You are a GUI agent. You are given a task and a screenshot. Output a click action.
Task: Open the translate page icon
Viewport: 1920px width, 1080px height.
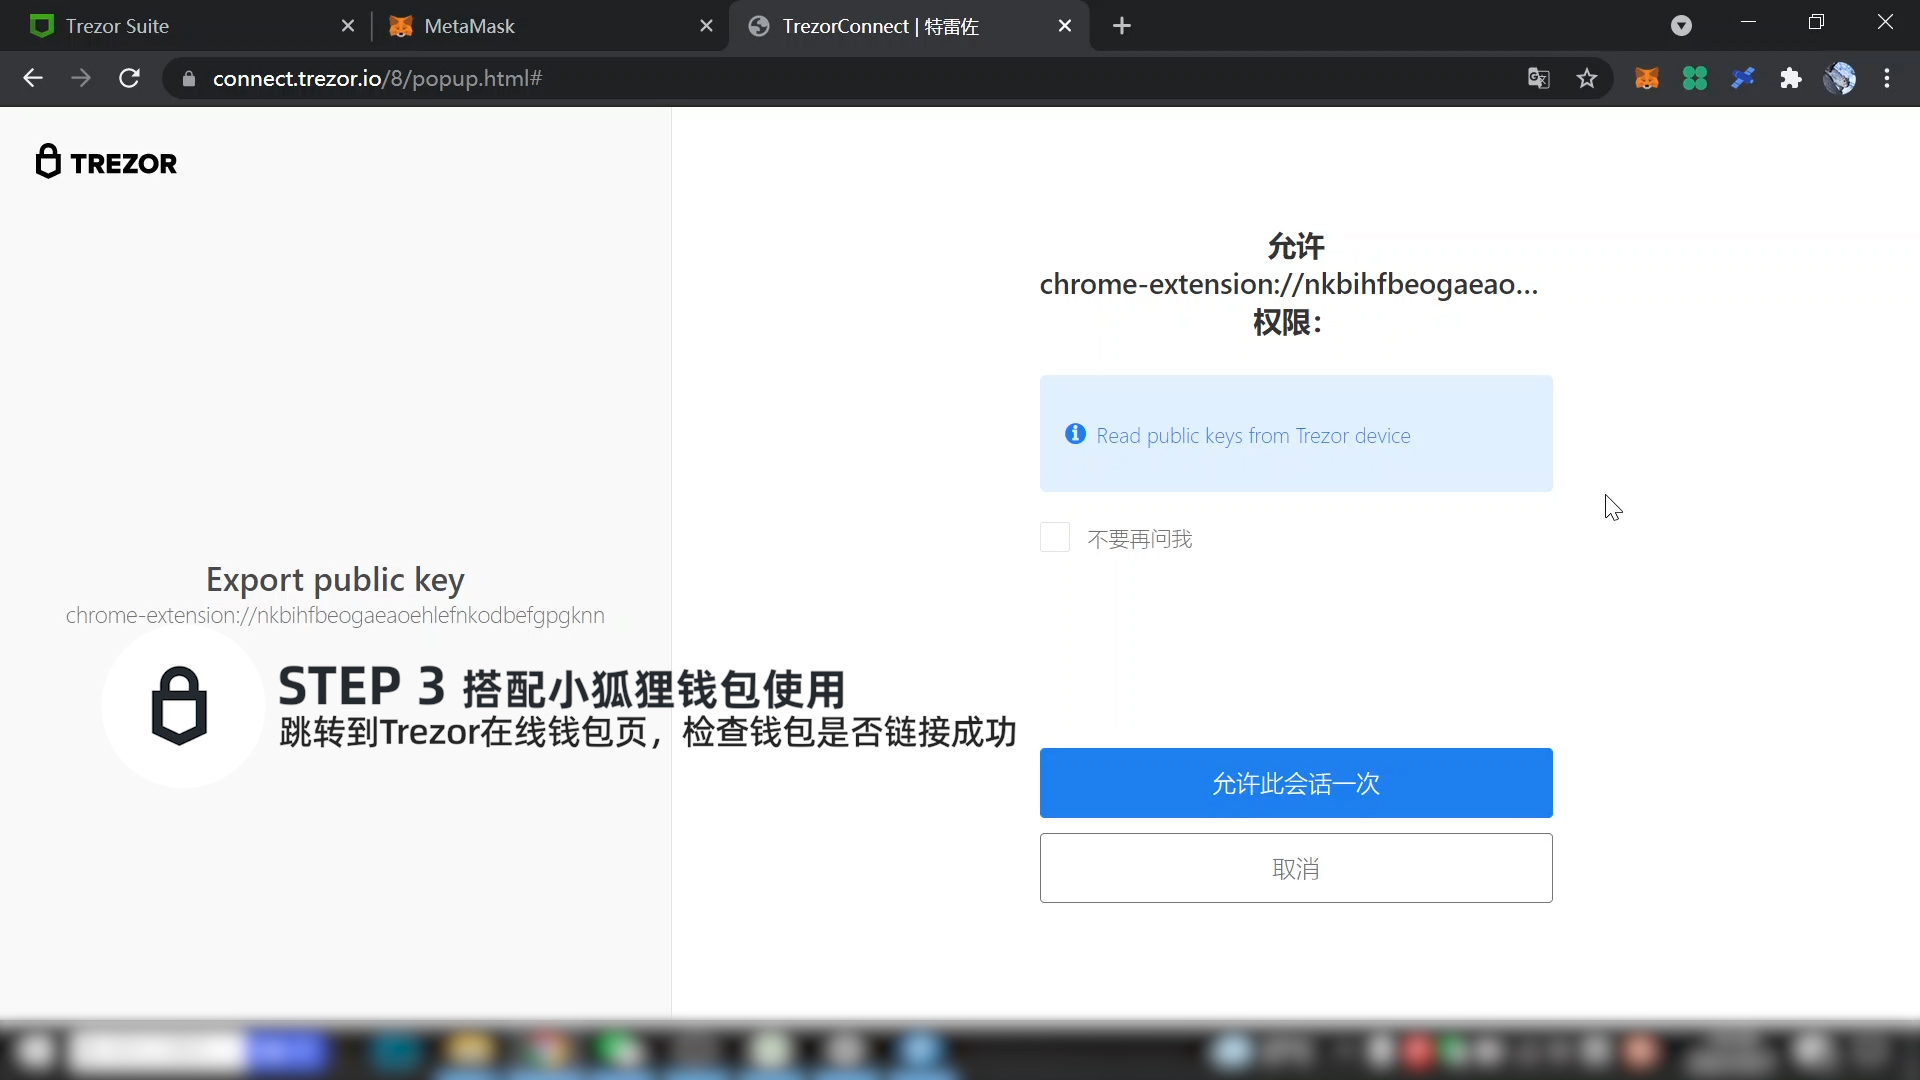coord(1538,78)
